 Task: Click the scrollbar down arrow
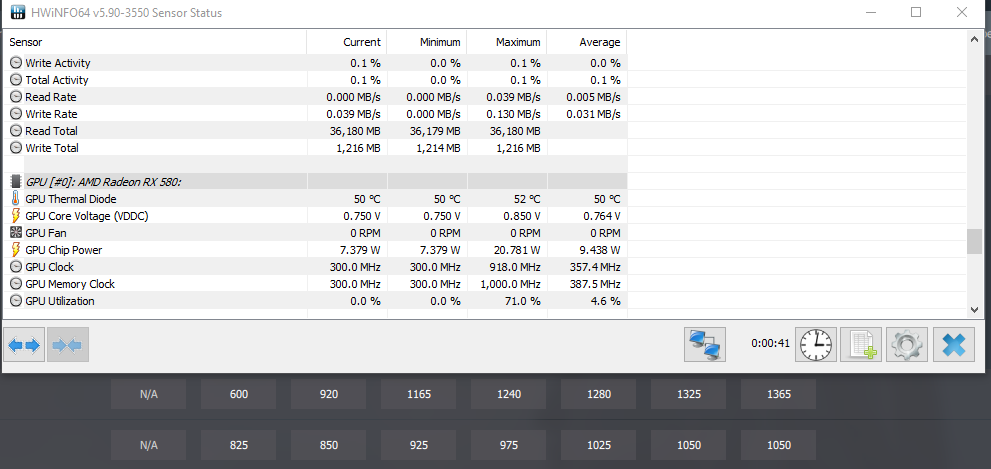click(975, 310)
